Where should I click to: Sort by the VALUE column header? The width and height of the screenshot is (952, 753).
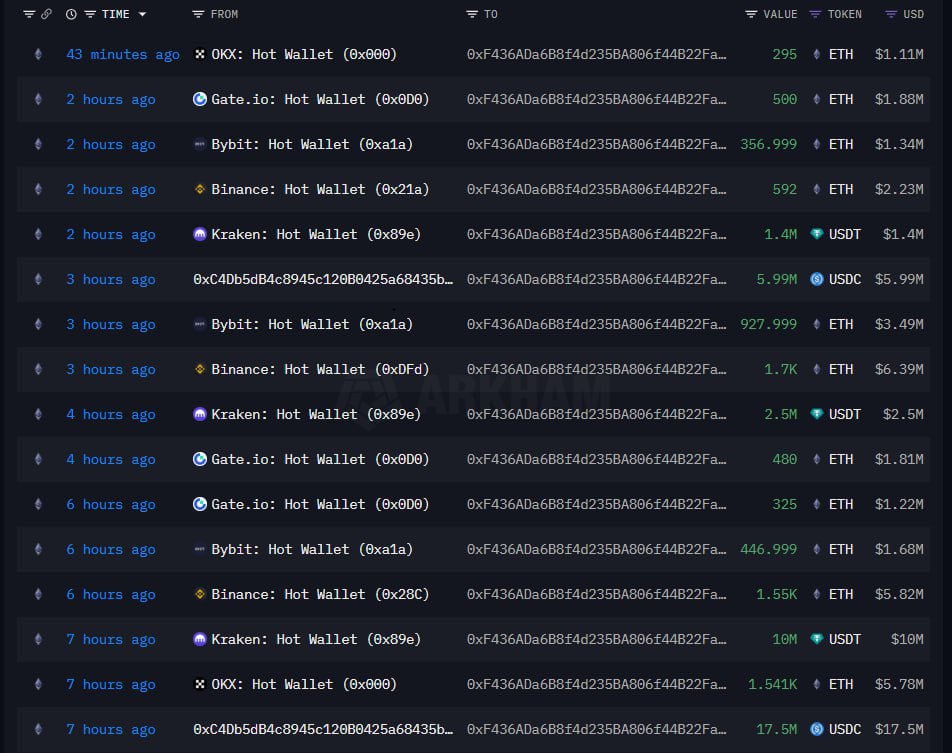(x=780, y=14)
